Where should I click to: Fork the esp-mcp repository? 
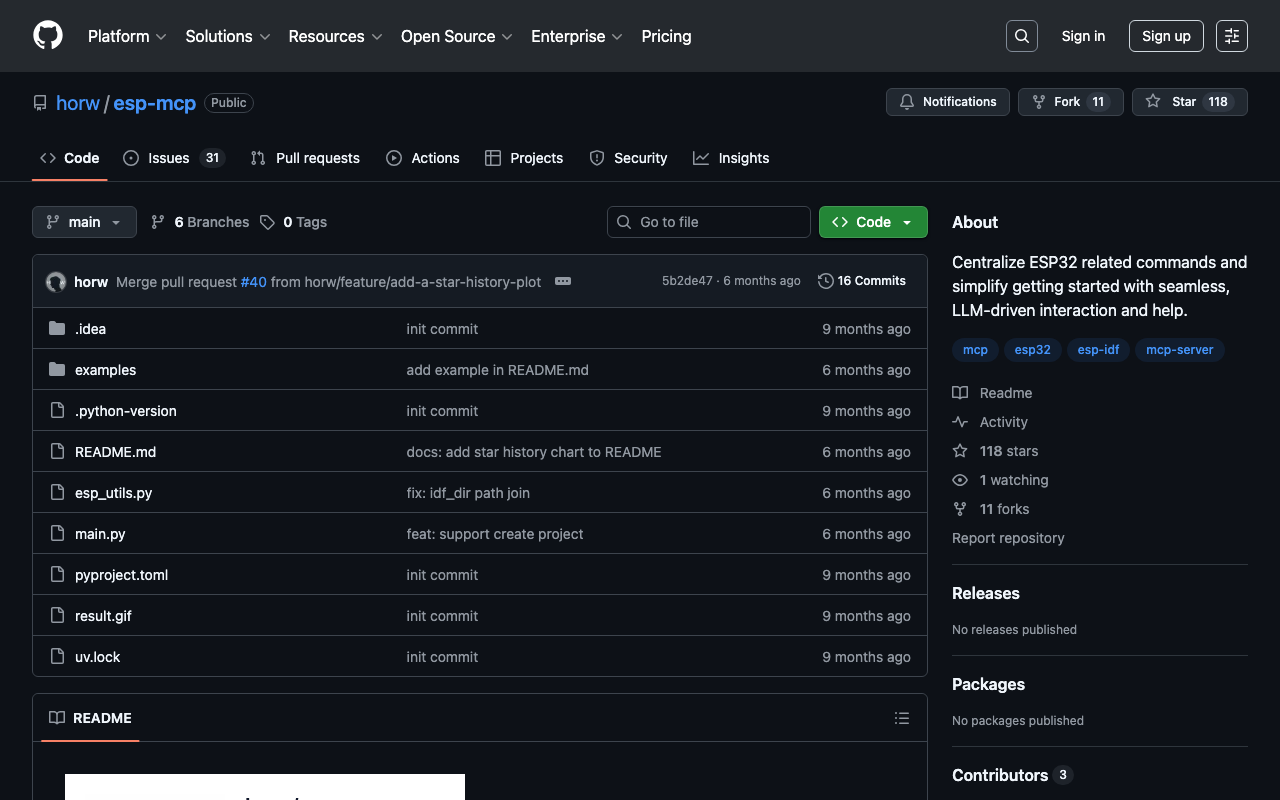1070,102
